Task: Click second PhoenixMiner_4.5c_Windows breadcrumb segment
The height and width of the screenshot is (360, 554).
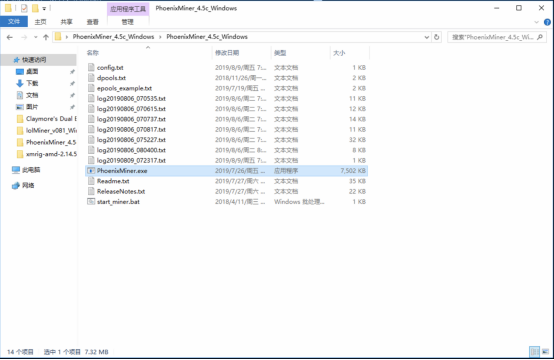Action: pyautogui.click(x=207, y=37)
